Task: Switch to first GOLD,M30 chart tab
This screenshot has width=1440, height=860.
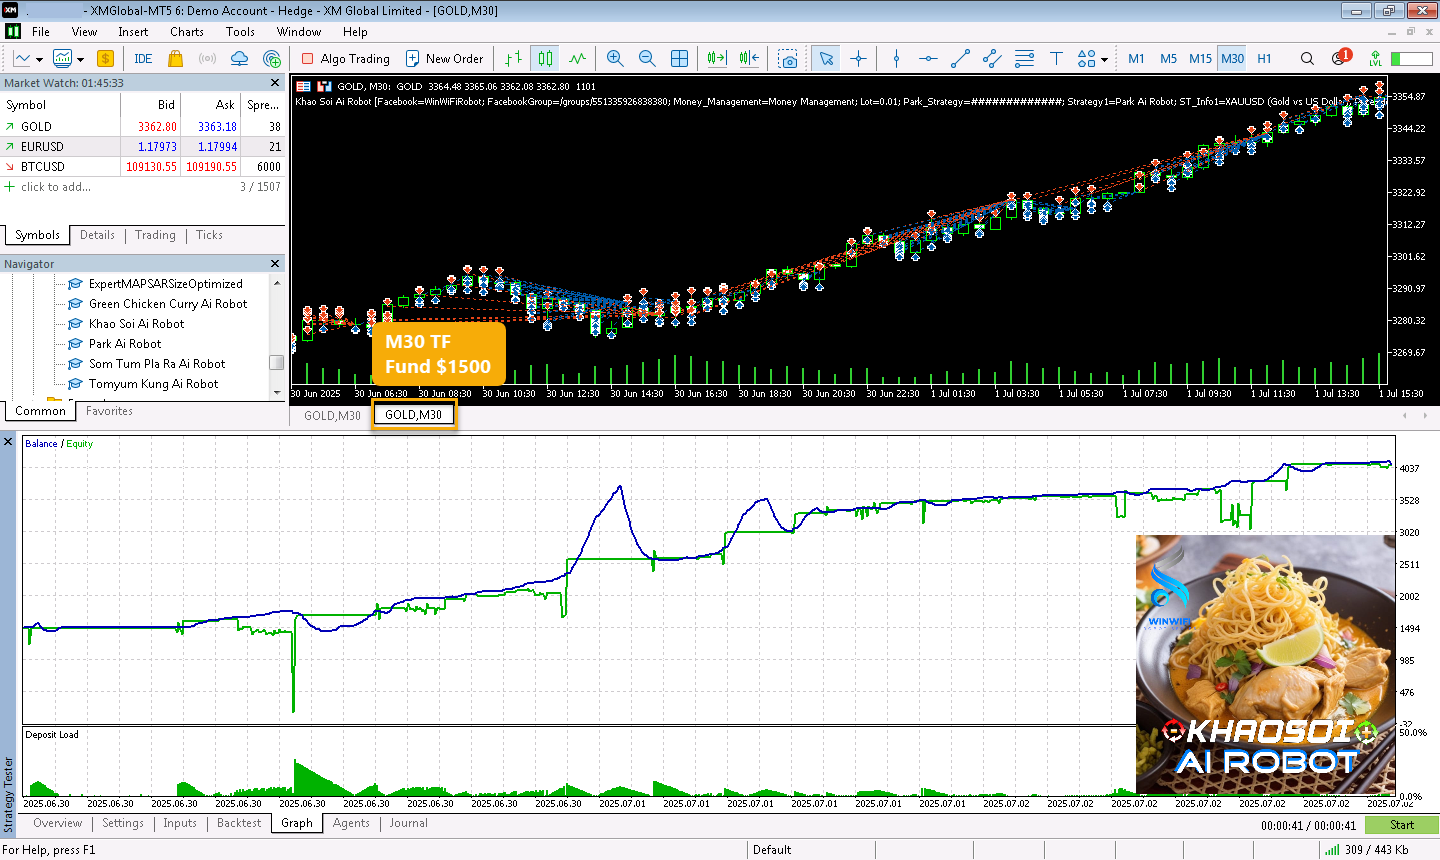Action: tap(332, 415)
